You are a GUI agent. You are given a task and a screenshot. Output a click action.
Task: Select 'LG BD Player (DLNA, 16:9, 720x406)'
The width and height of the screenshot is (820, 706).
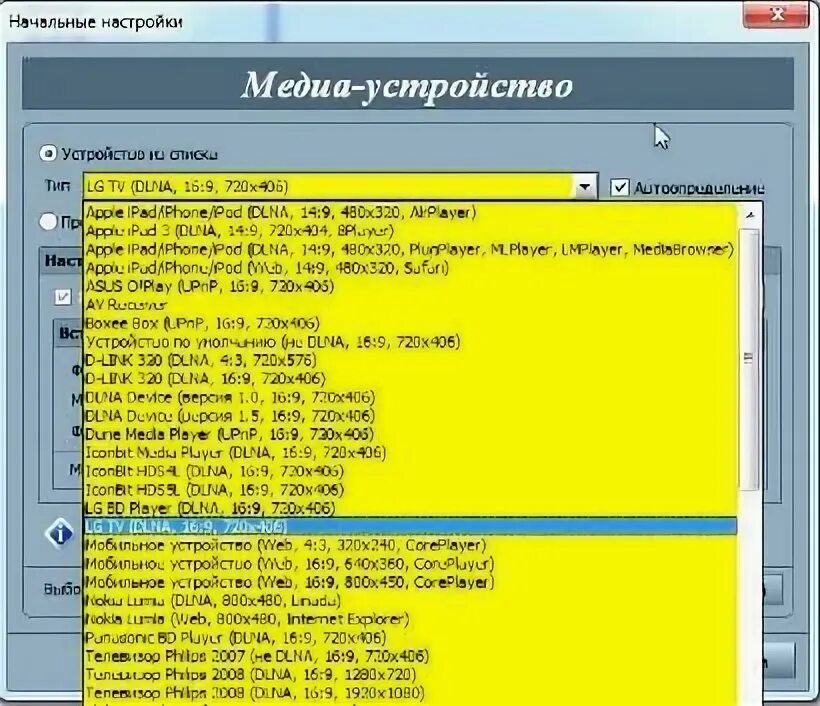(410, 508)
